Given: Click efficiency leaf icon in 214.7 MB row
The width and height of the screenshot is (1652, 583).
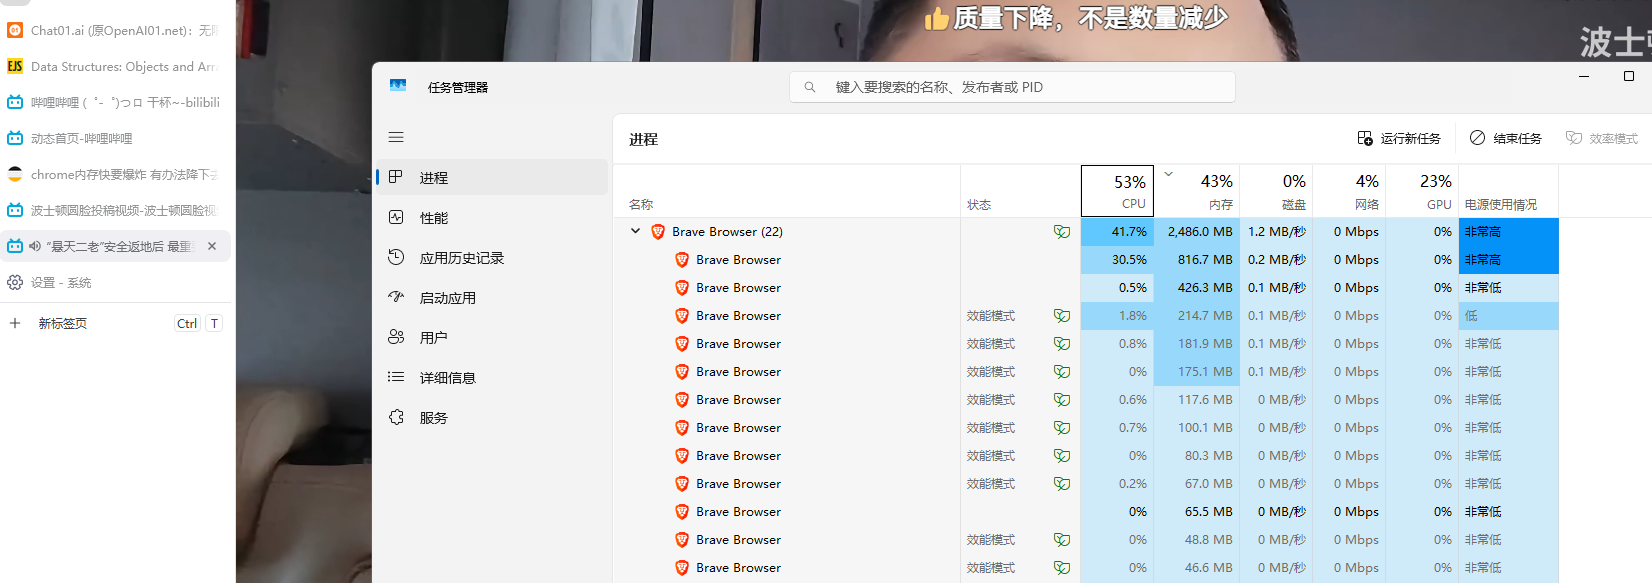Looking at the screenshot, I should (1062, 316).
